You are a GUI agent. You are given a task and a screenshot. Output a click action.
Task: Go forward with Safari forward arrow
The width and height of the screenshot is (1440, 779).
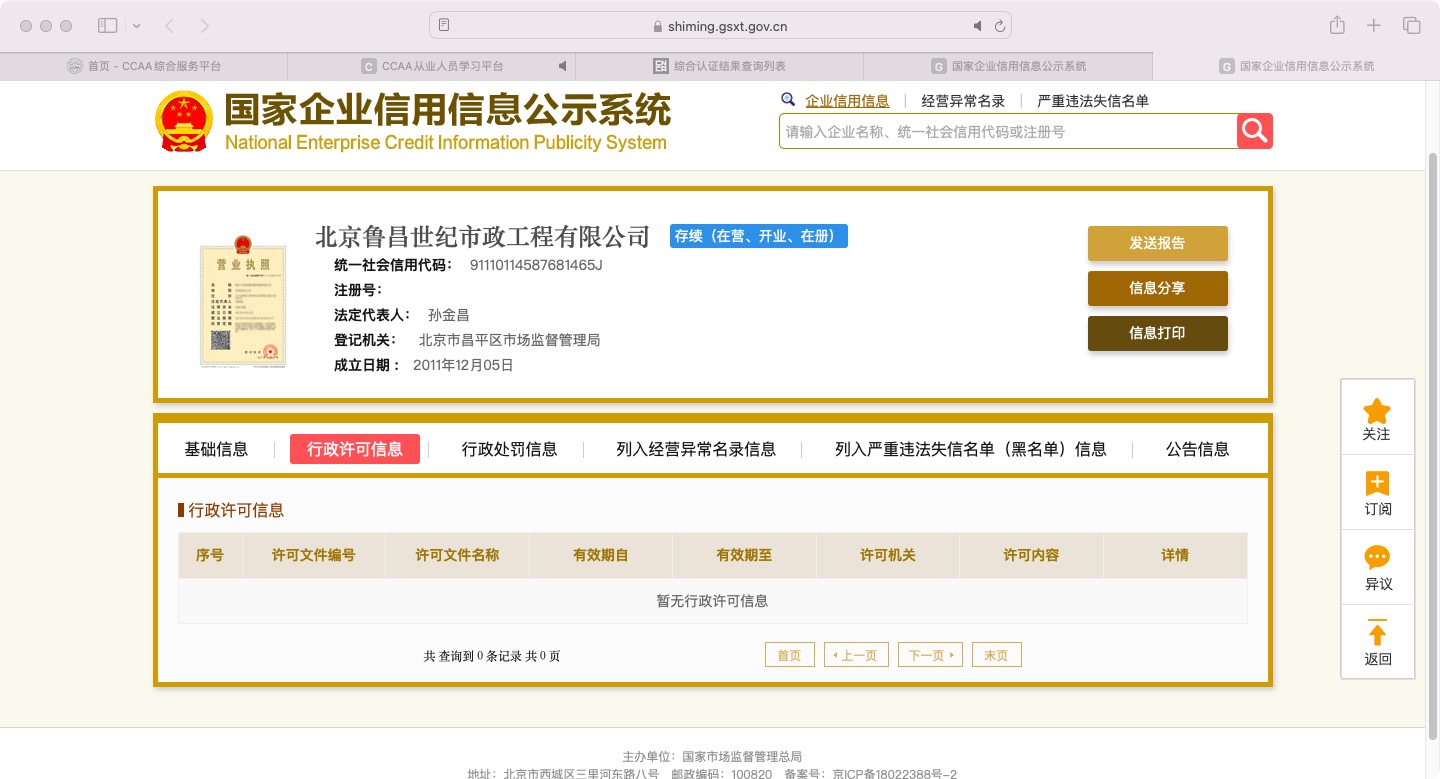(x=205, y=25)
